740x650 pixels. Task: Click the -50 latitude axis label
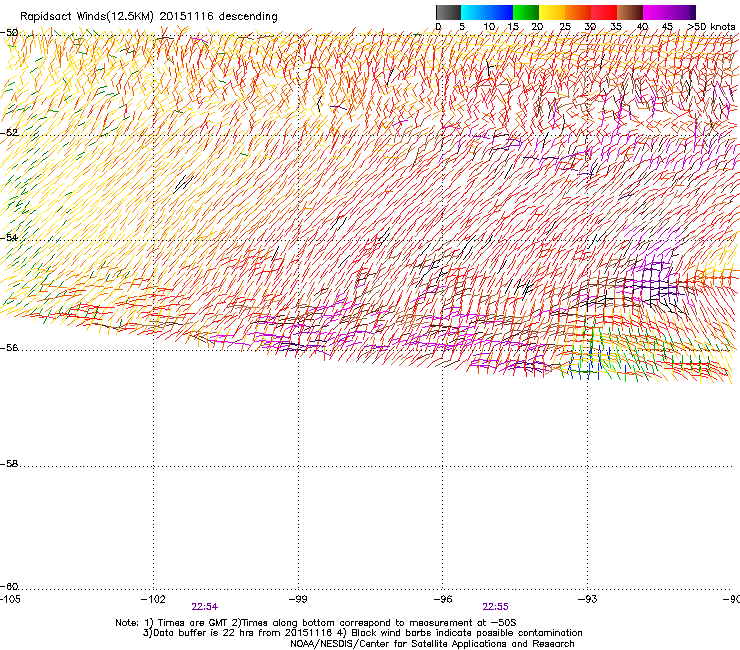pos(9,33)
